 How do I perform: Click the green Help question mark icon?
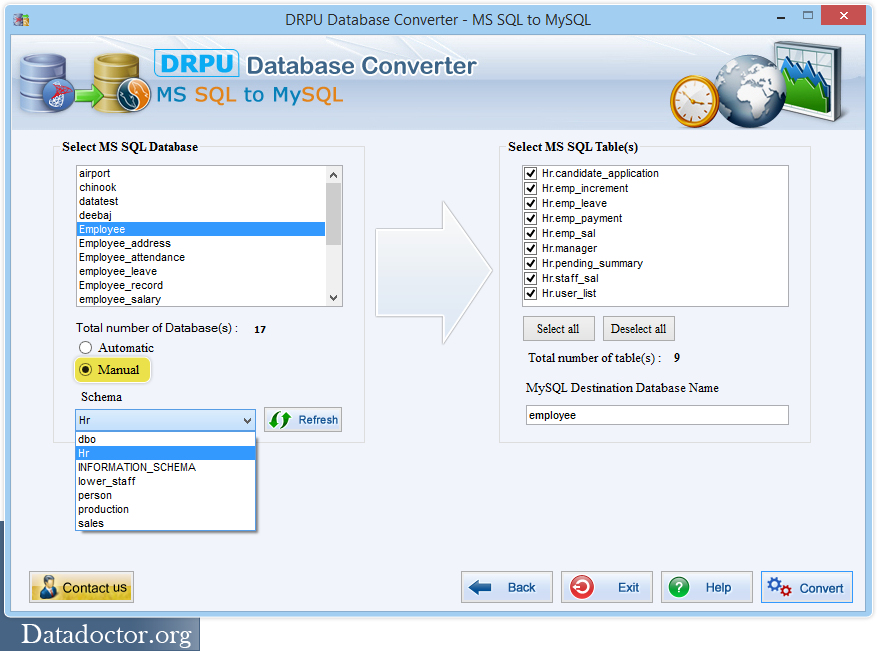679,587
